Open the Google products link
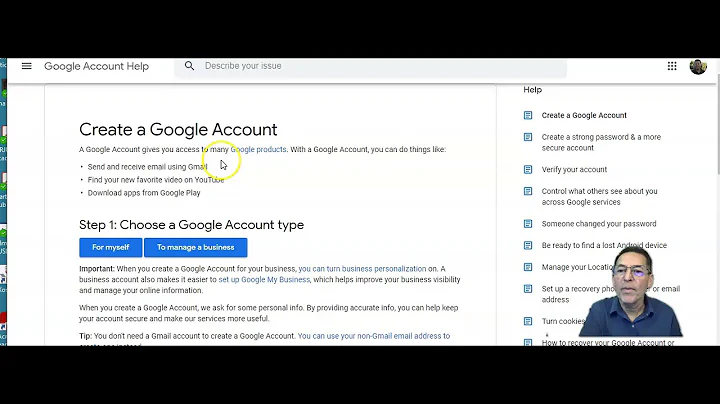Viewport: 720px width, 404px height. pyautogui.click(x=259, y=149)
